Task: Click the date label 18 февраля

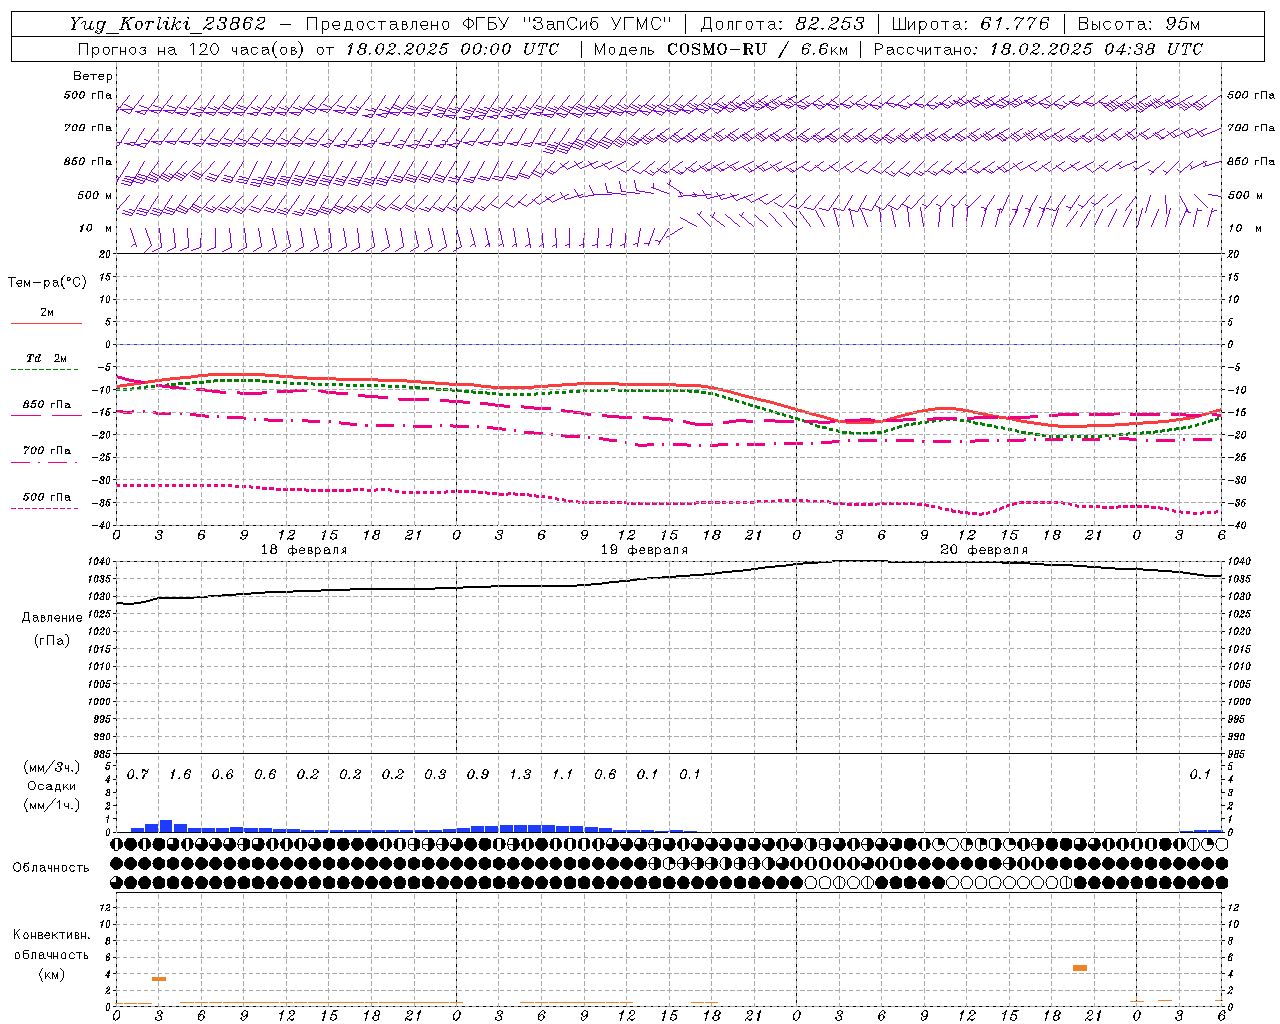Action: pyautogui.click(x=304, y=550)
